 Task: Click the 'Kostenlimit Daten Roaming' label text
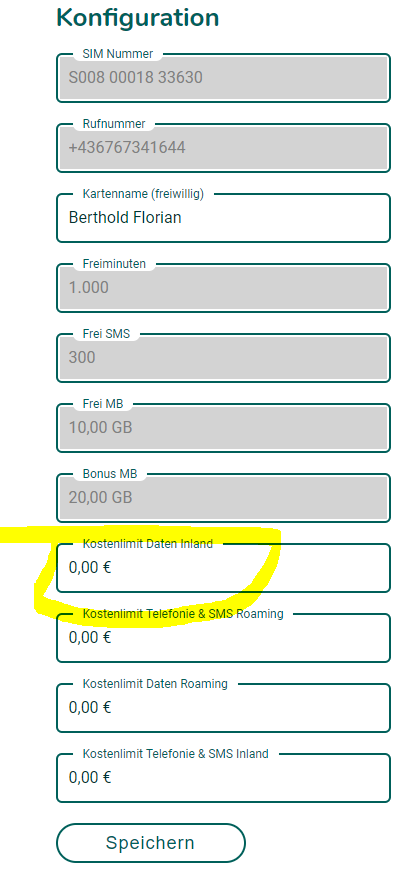155,684
